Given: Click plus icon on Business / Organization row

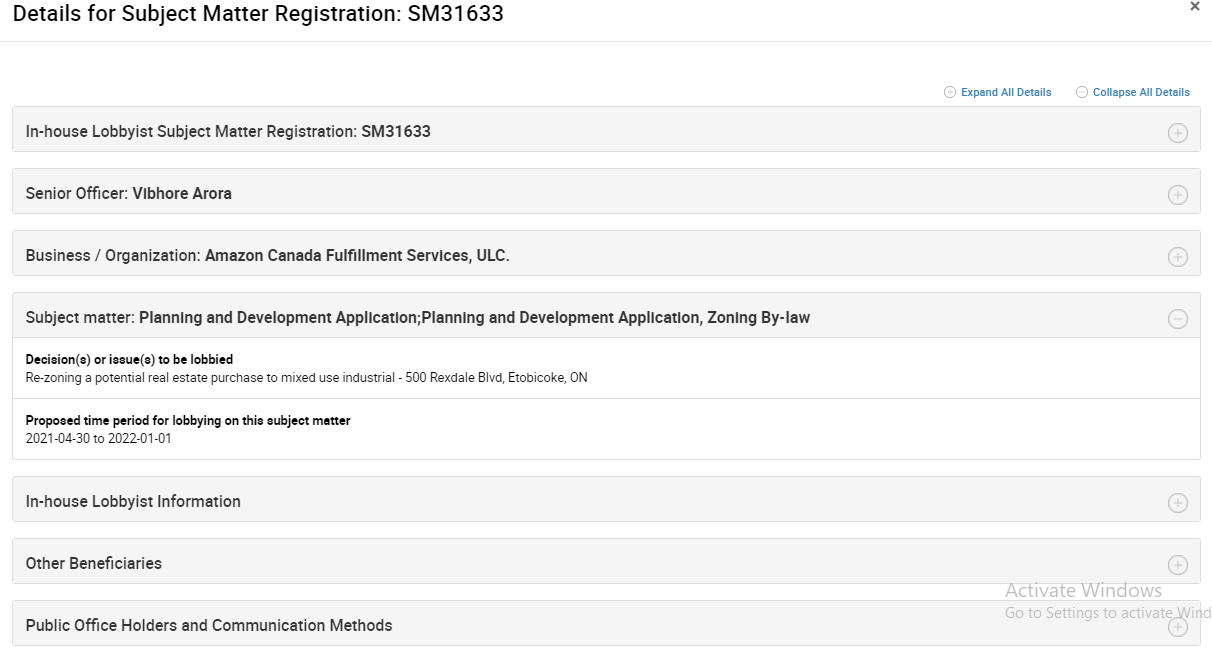Looking at the screenshot, I should click(1178, 257).
